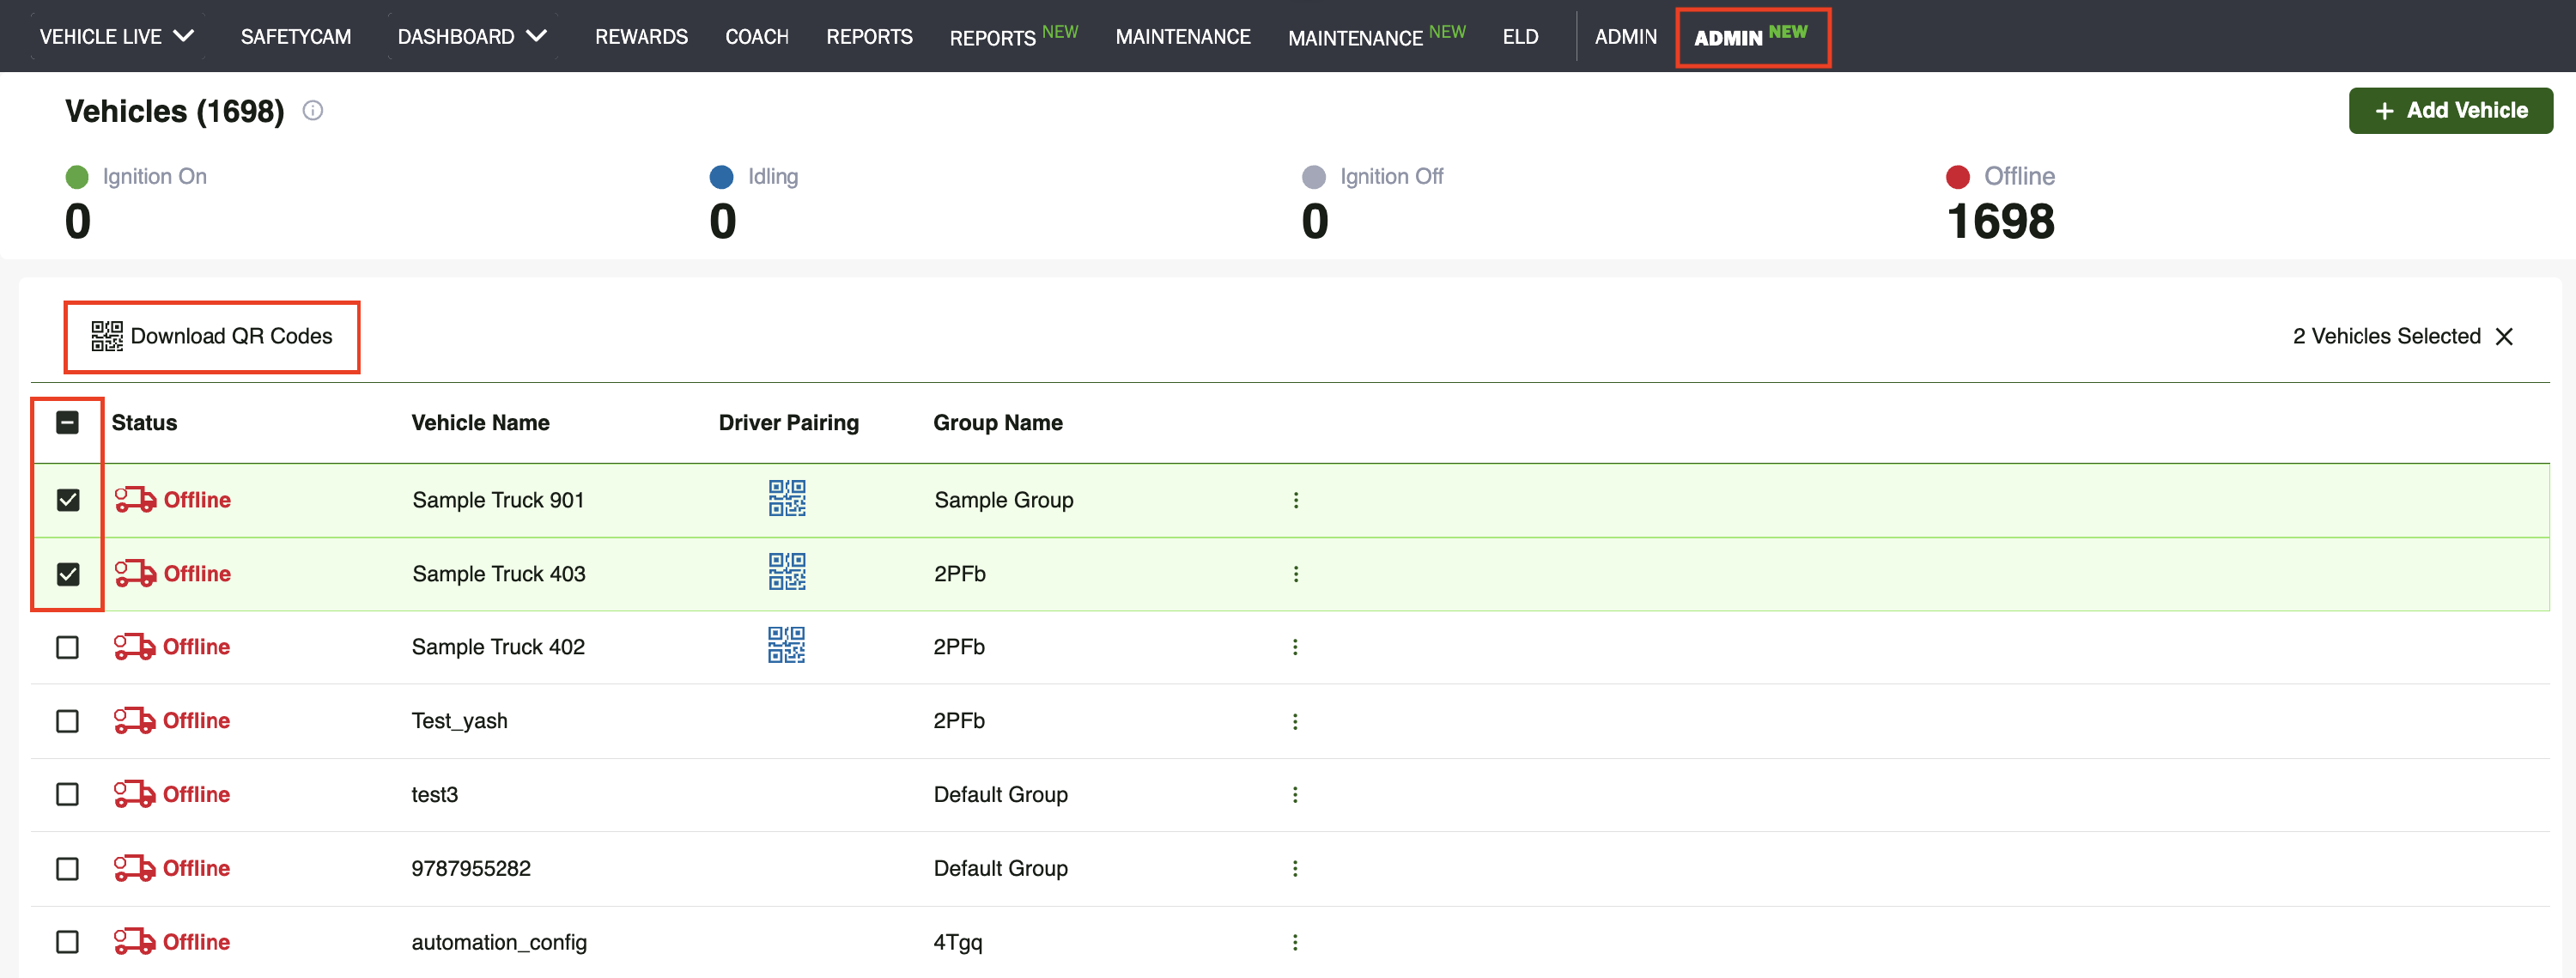
Task: Open three-dot menu for Test_yash row
Action: pyautogui.click(x=1295, y=721)
